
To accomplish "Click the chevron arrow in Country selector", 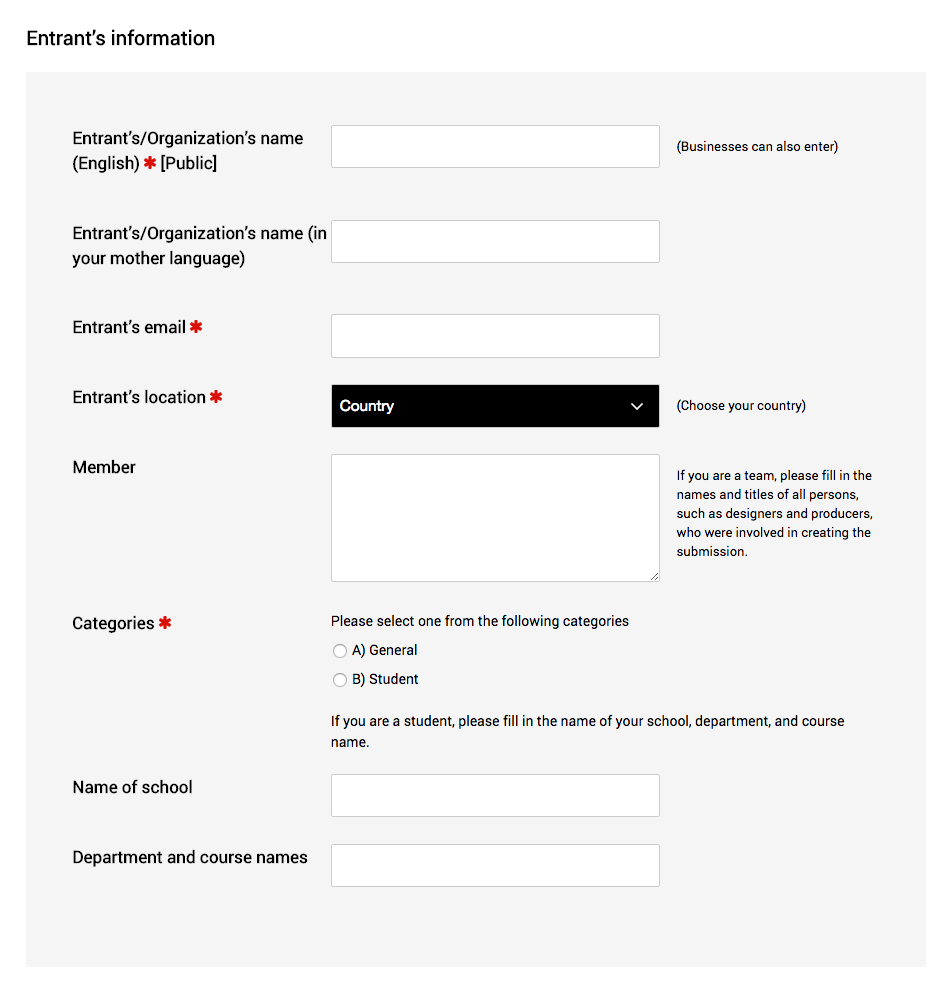I will pos(636,406).
